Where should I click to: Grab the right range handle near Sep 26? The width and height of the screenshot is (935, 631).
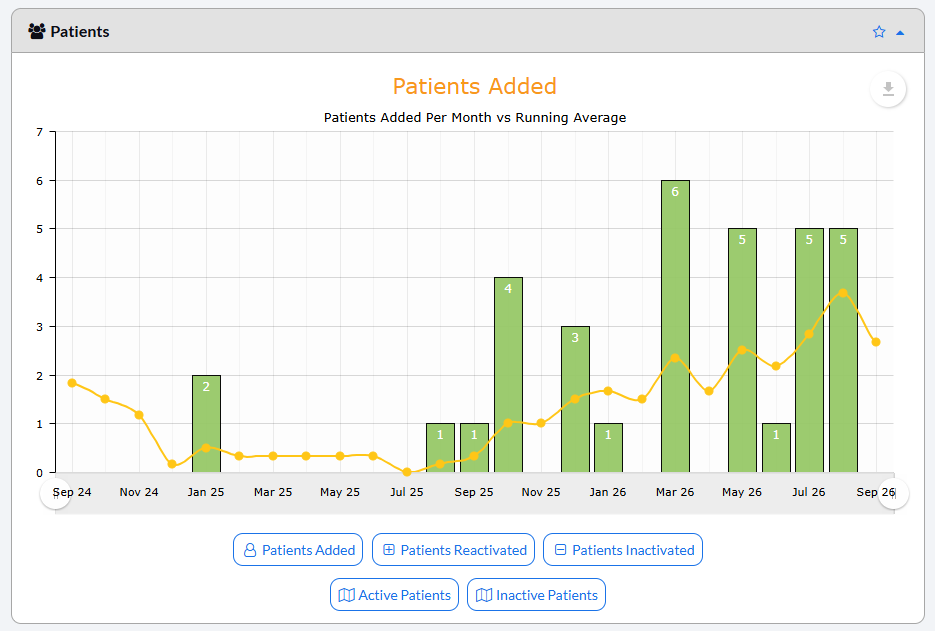(x=893, y=494)
